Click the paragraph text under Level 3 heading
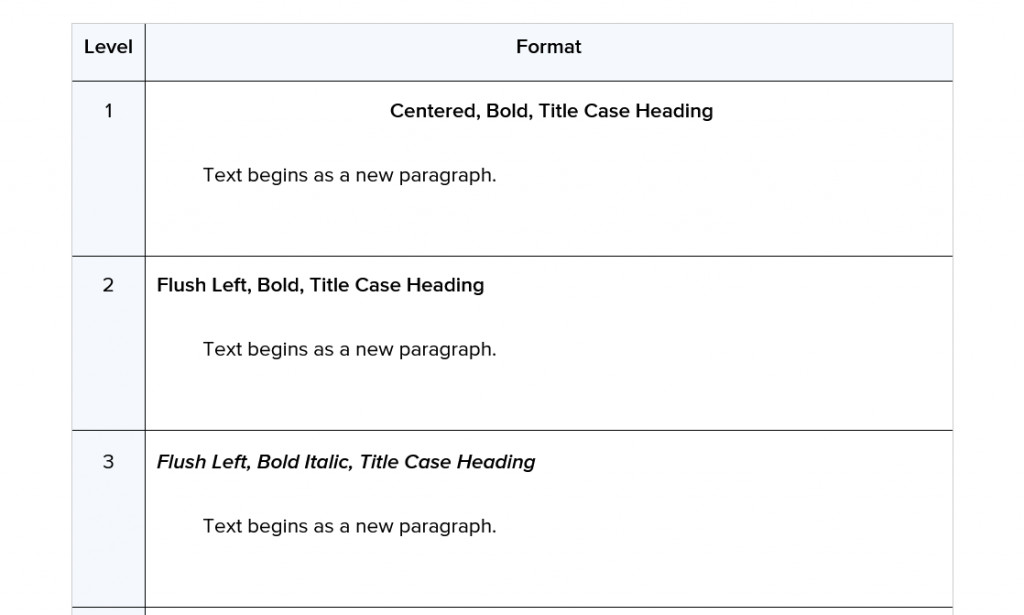Image resolution: width=1024 pixels, height=615 pixels. coord(349,527)
